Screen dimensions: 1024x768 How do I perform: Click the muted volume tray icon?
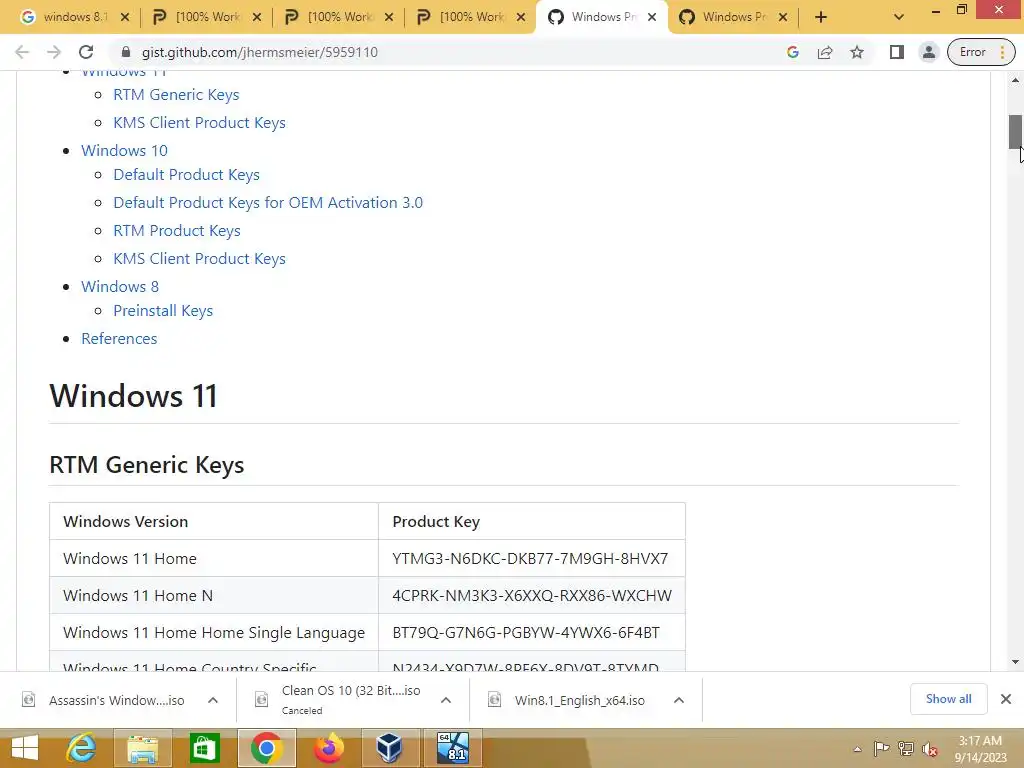[x=930, y=748]
